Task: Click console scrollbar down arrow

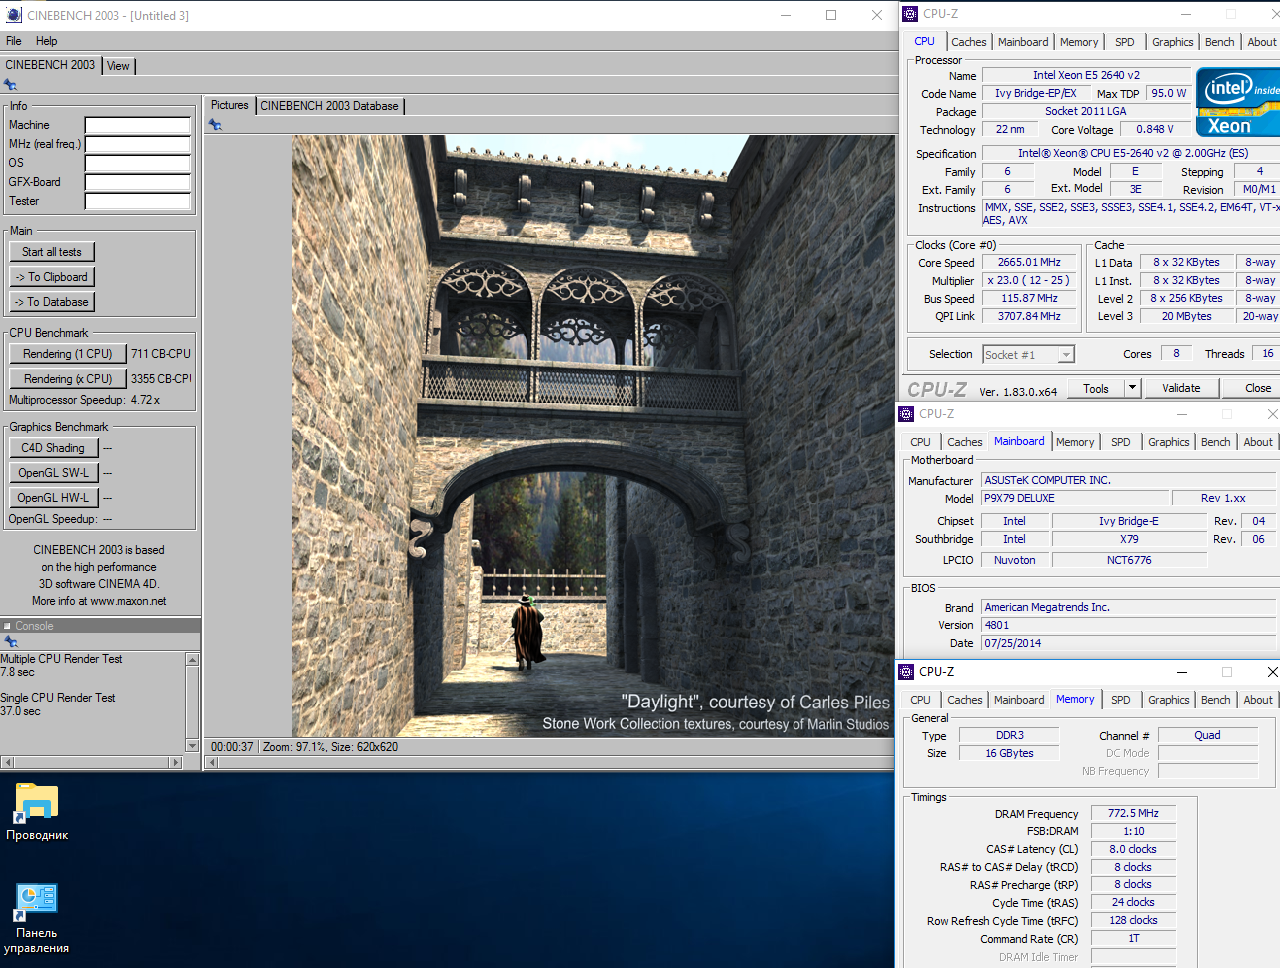Action: pyautogui.click(x=193, y=746)
